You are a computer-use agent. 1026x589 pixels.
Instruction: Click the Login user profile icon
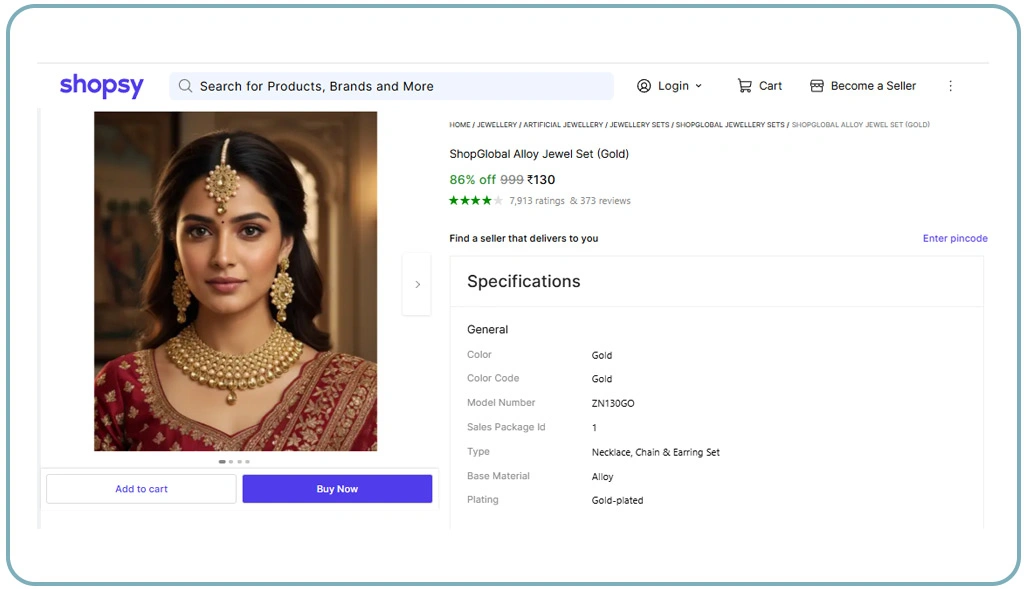pos(644,86)
